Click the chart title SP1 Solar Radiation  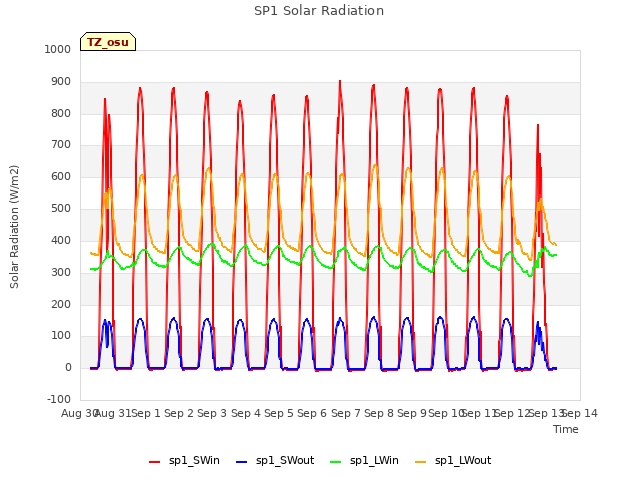319,11
